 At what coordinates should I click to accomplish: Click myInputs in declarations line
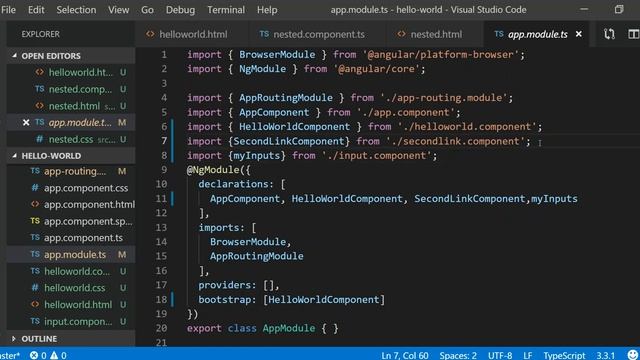(x=554, y=199)
